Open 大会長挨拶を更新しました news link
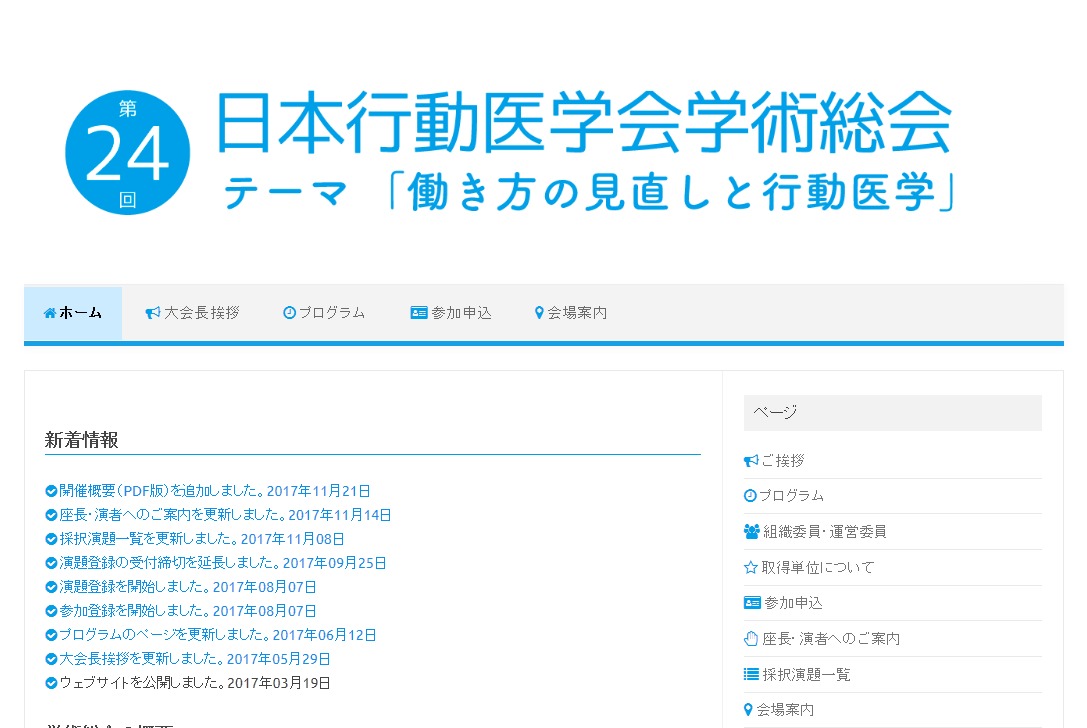This screenshot has height=728, width=1087. (195, 659)
